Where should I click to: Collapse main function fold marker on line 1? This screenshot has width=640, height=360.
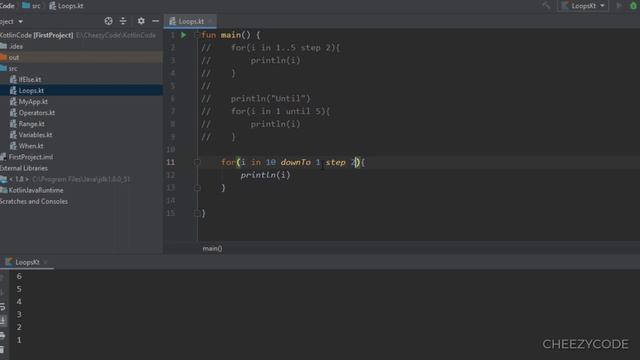[x=197, y=35]
